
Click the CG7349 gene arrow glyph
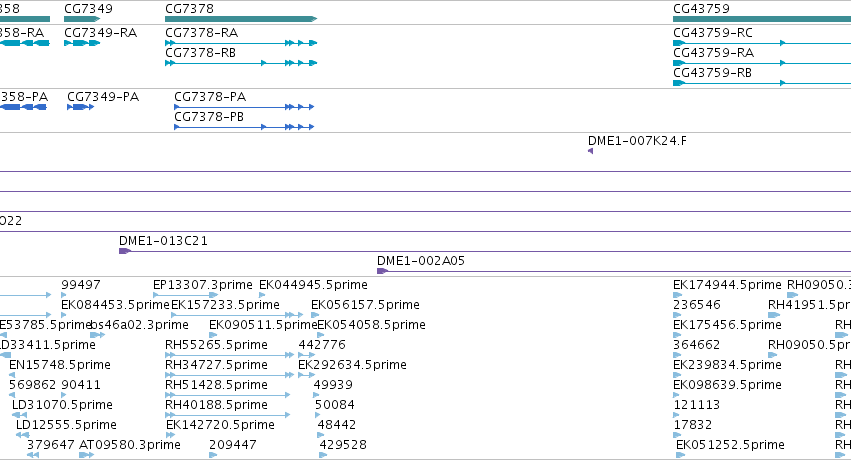[82, 19]
